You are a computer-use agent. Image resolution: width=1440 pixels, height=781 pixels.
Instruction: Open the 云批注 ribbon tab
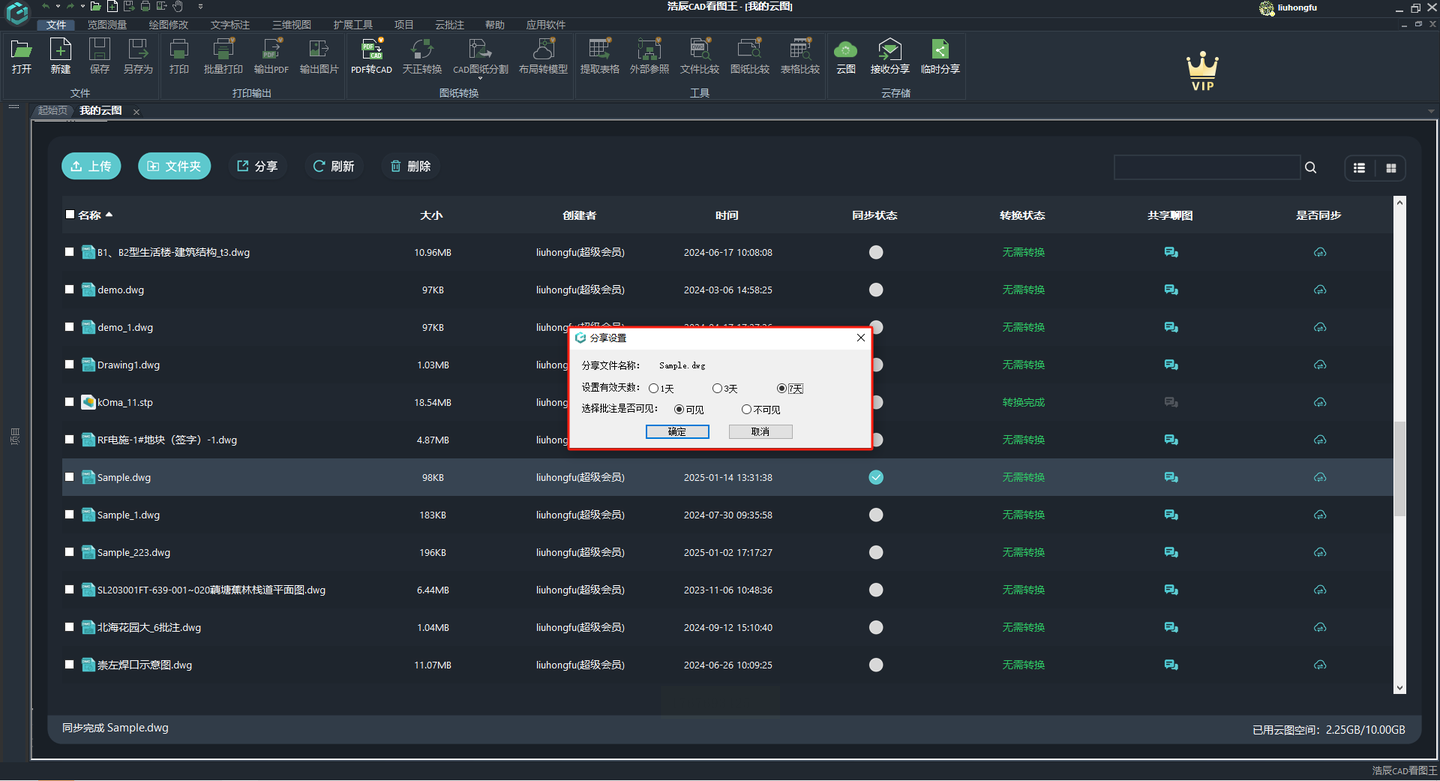[449, 25]
